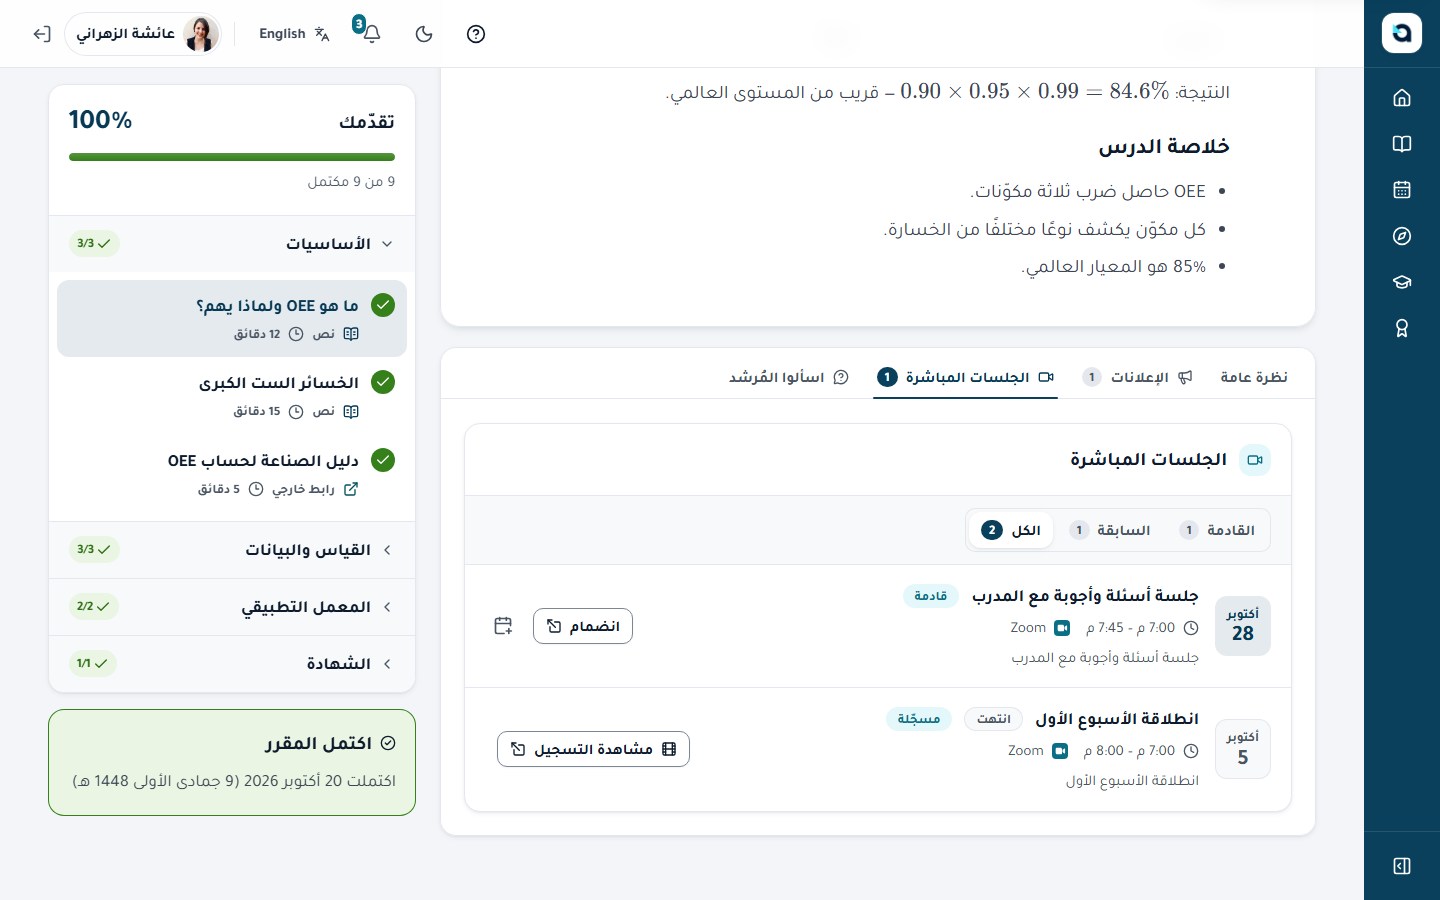
Task: Click the مسجّلة recorded tag
Action: (x=918, y=719)
